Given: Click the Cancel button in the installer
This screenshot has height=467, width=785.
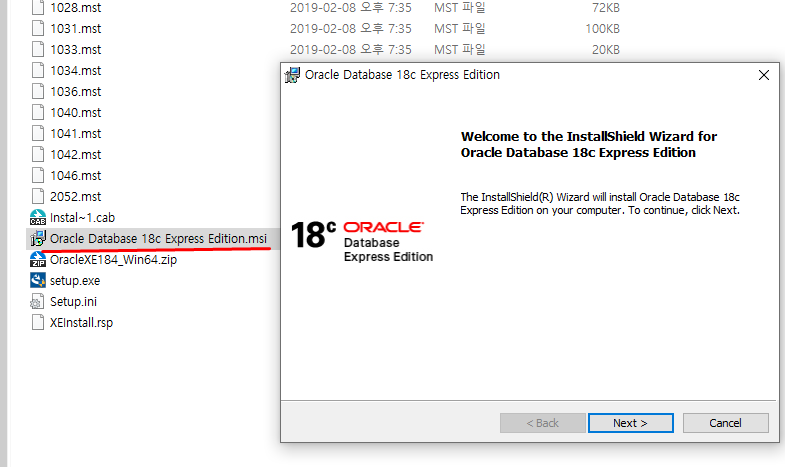Looking at the screenshot, I should 725,423.
